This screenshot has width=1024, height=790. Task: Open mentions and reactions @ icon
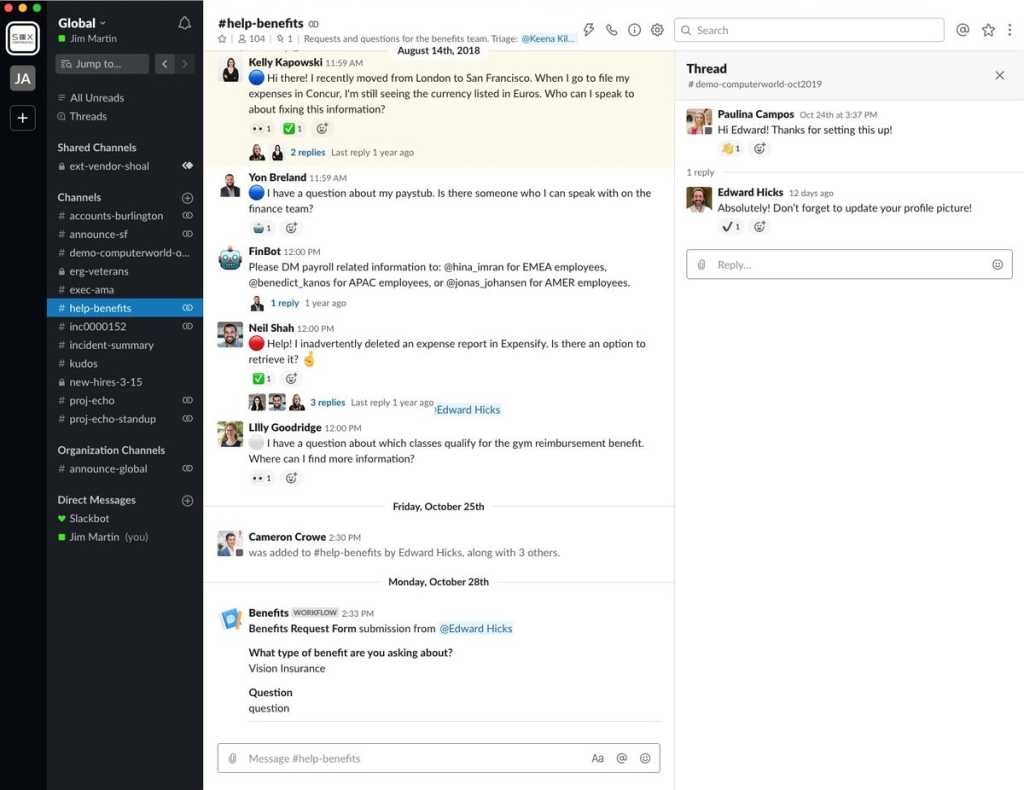click(x=962, y=30)
